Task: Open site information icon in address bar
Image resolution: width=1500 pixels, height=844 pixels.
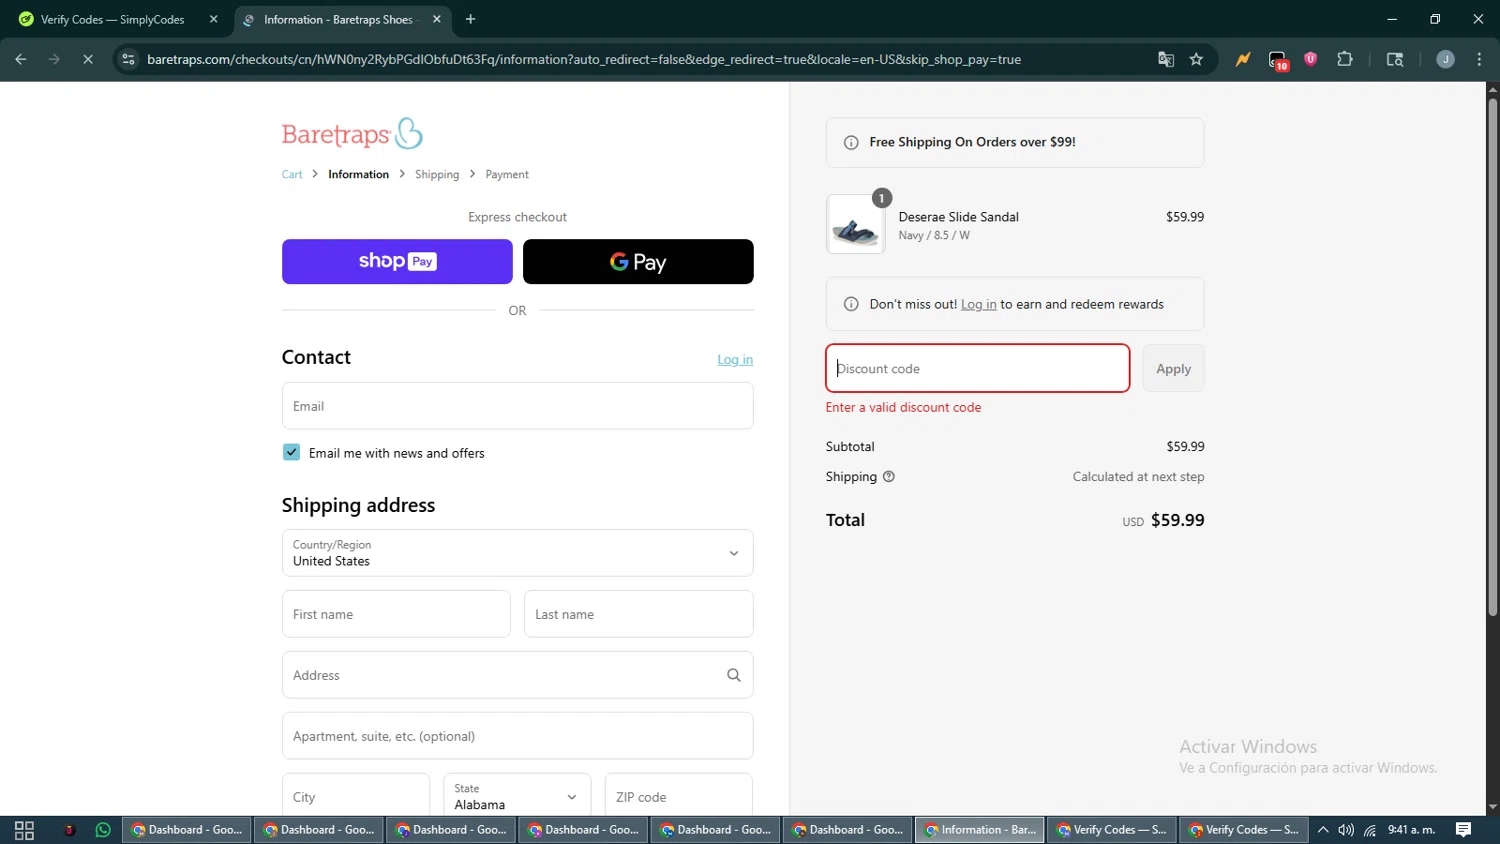Action: 128,59
